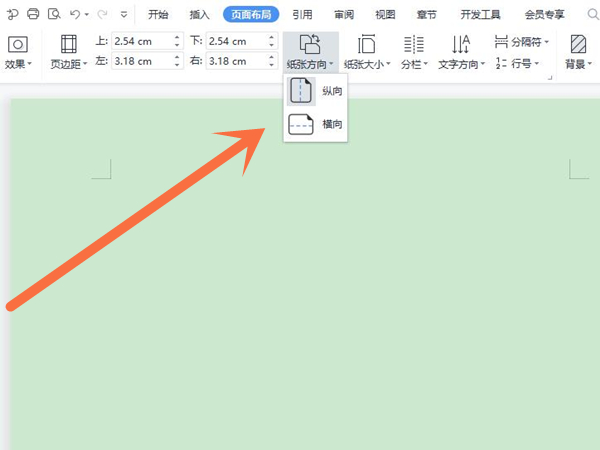The image size is (600, 450).
Task: Open the 纸张大小 paper size menu
Action: click(367, 52)
